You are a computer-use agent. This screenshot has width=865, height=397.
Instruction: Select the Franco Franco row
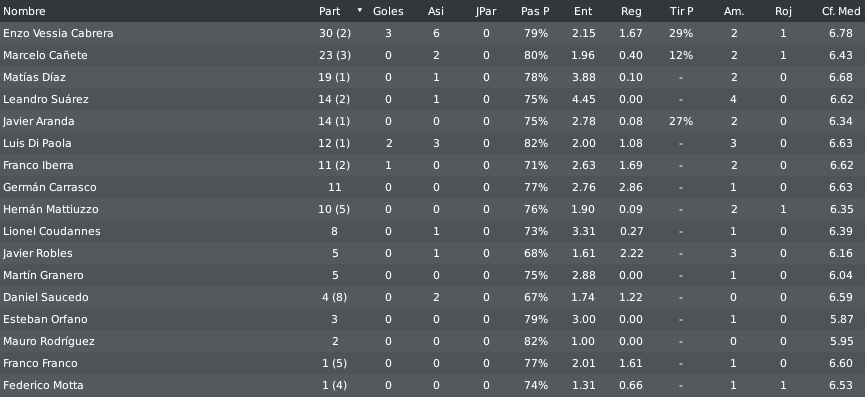(432, 363)
